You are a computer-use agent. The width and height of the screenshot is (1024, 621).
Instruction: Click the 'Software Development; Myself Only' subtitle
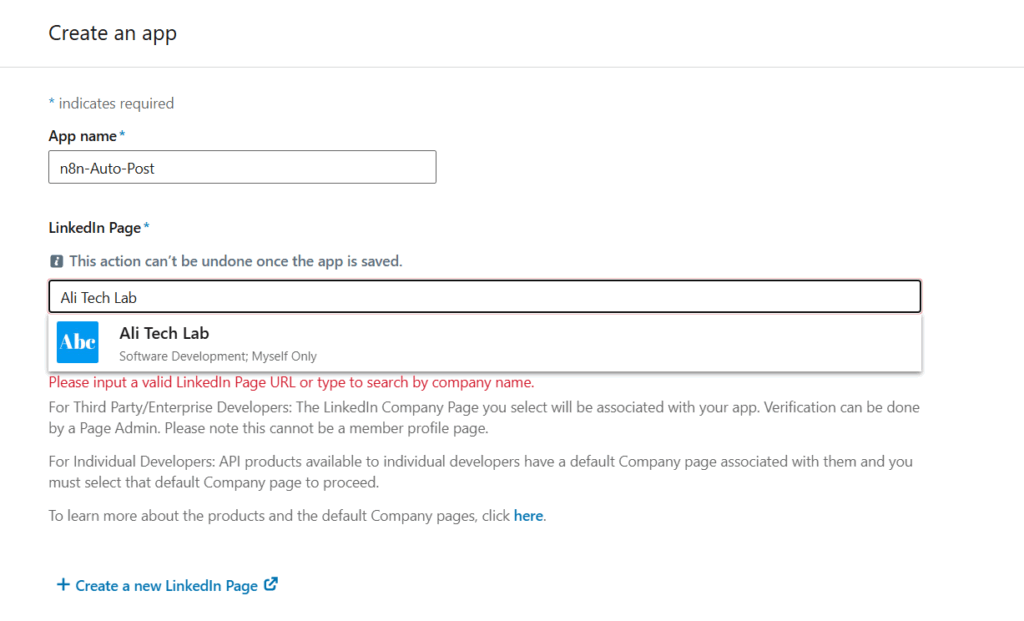[x=217, y=356]
